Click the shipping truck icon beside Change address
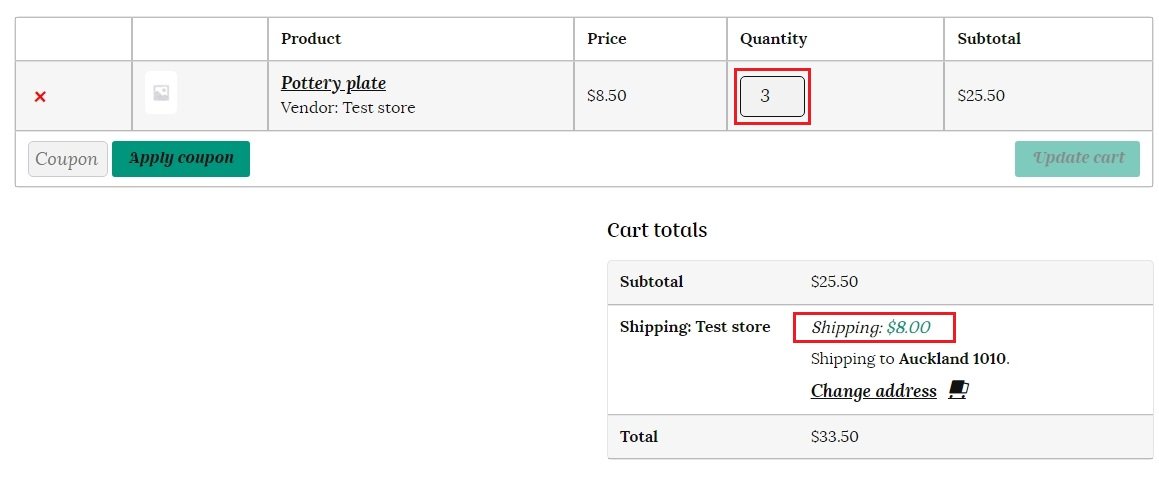1159x477 pixels. tap(958, 390)
